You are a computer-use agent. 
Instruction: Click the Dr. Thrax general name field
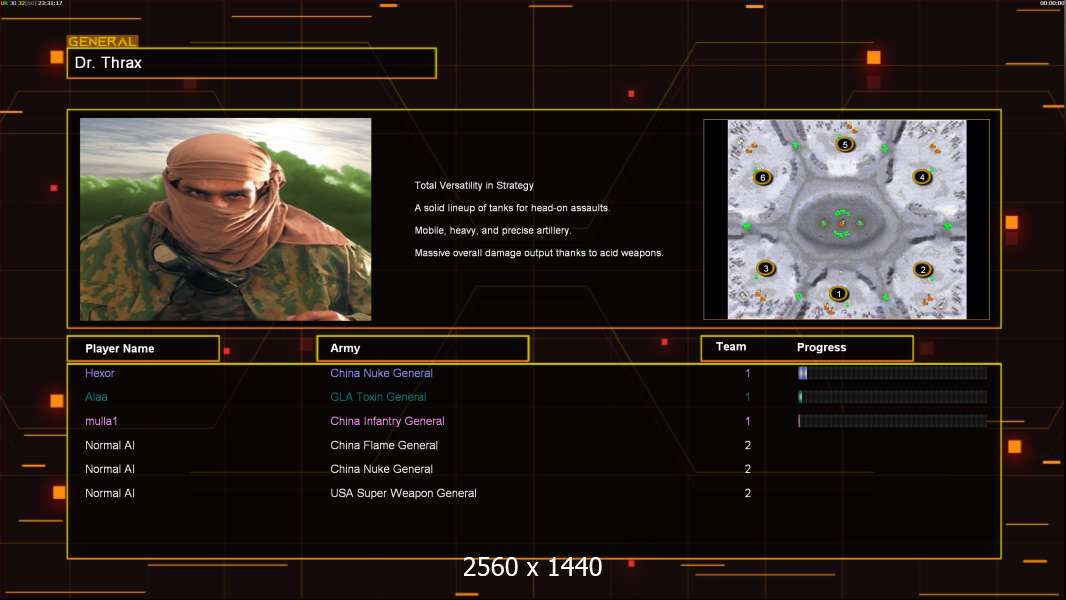pyautogui.click(x=252, y=63)
